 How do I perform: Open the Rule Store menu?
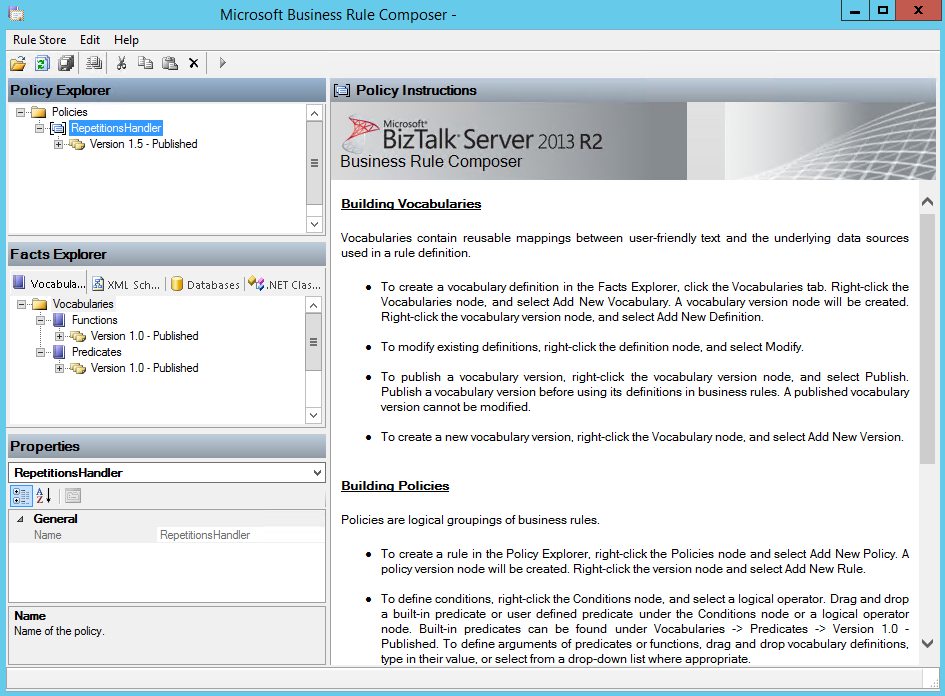(39, 40)
